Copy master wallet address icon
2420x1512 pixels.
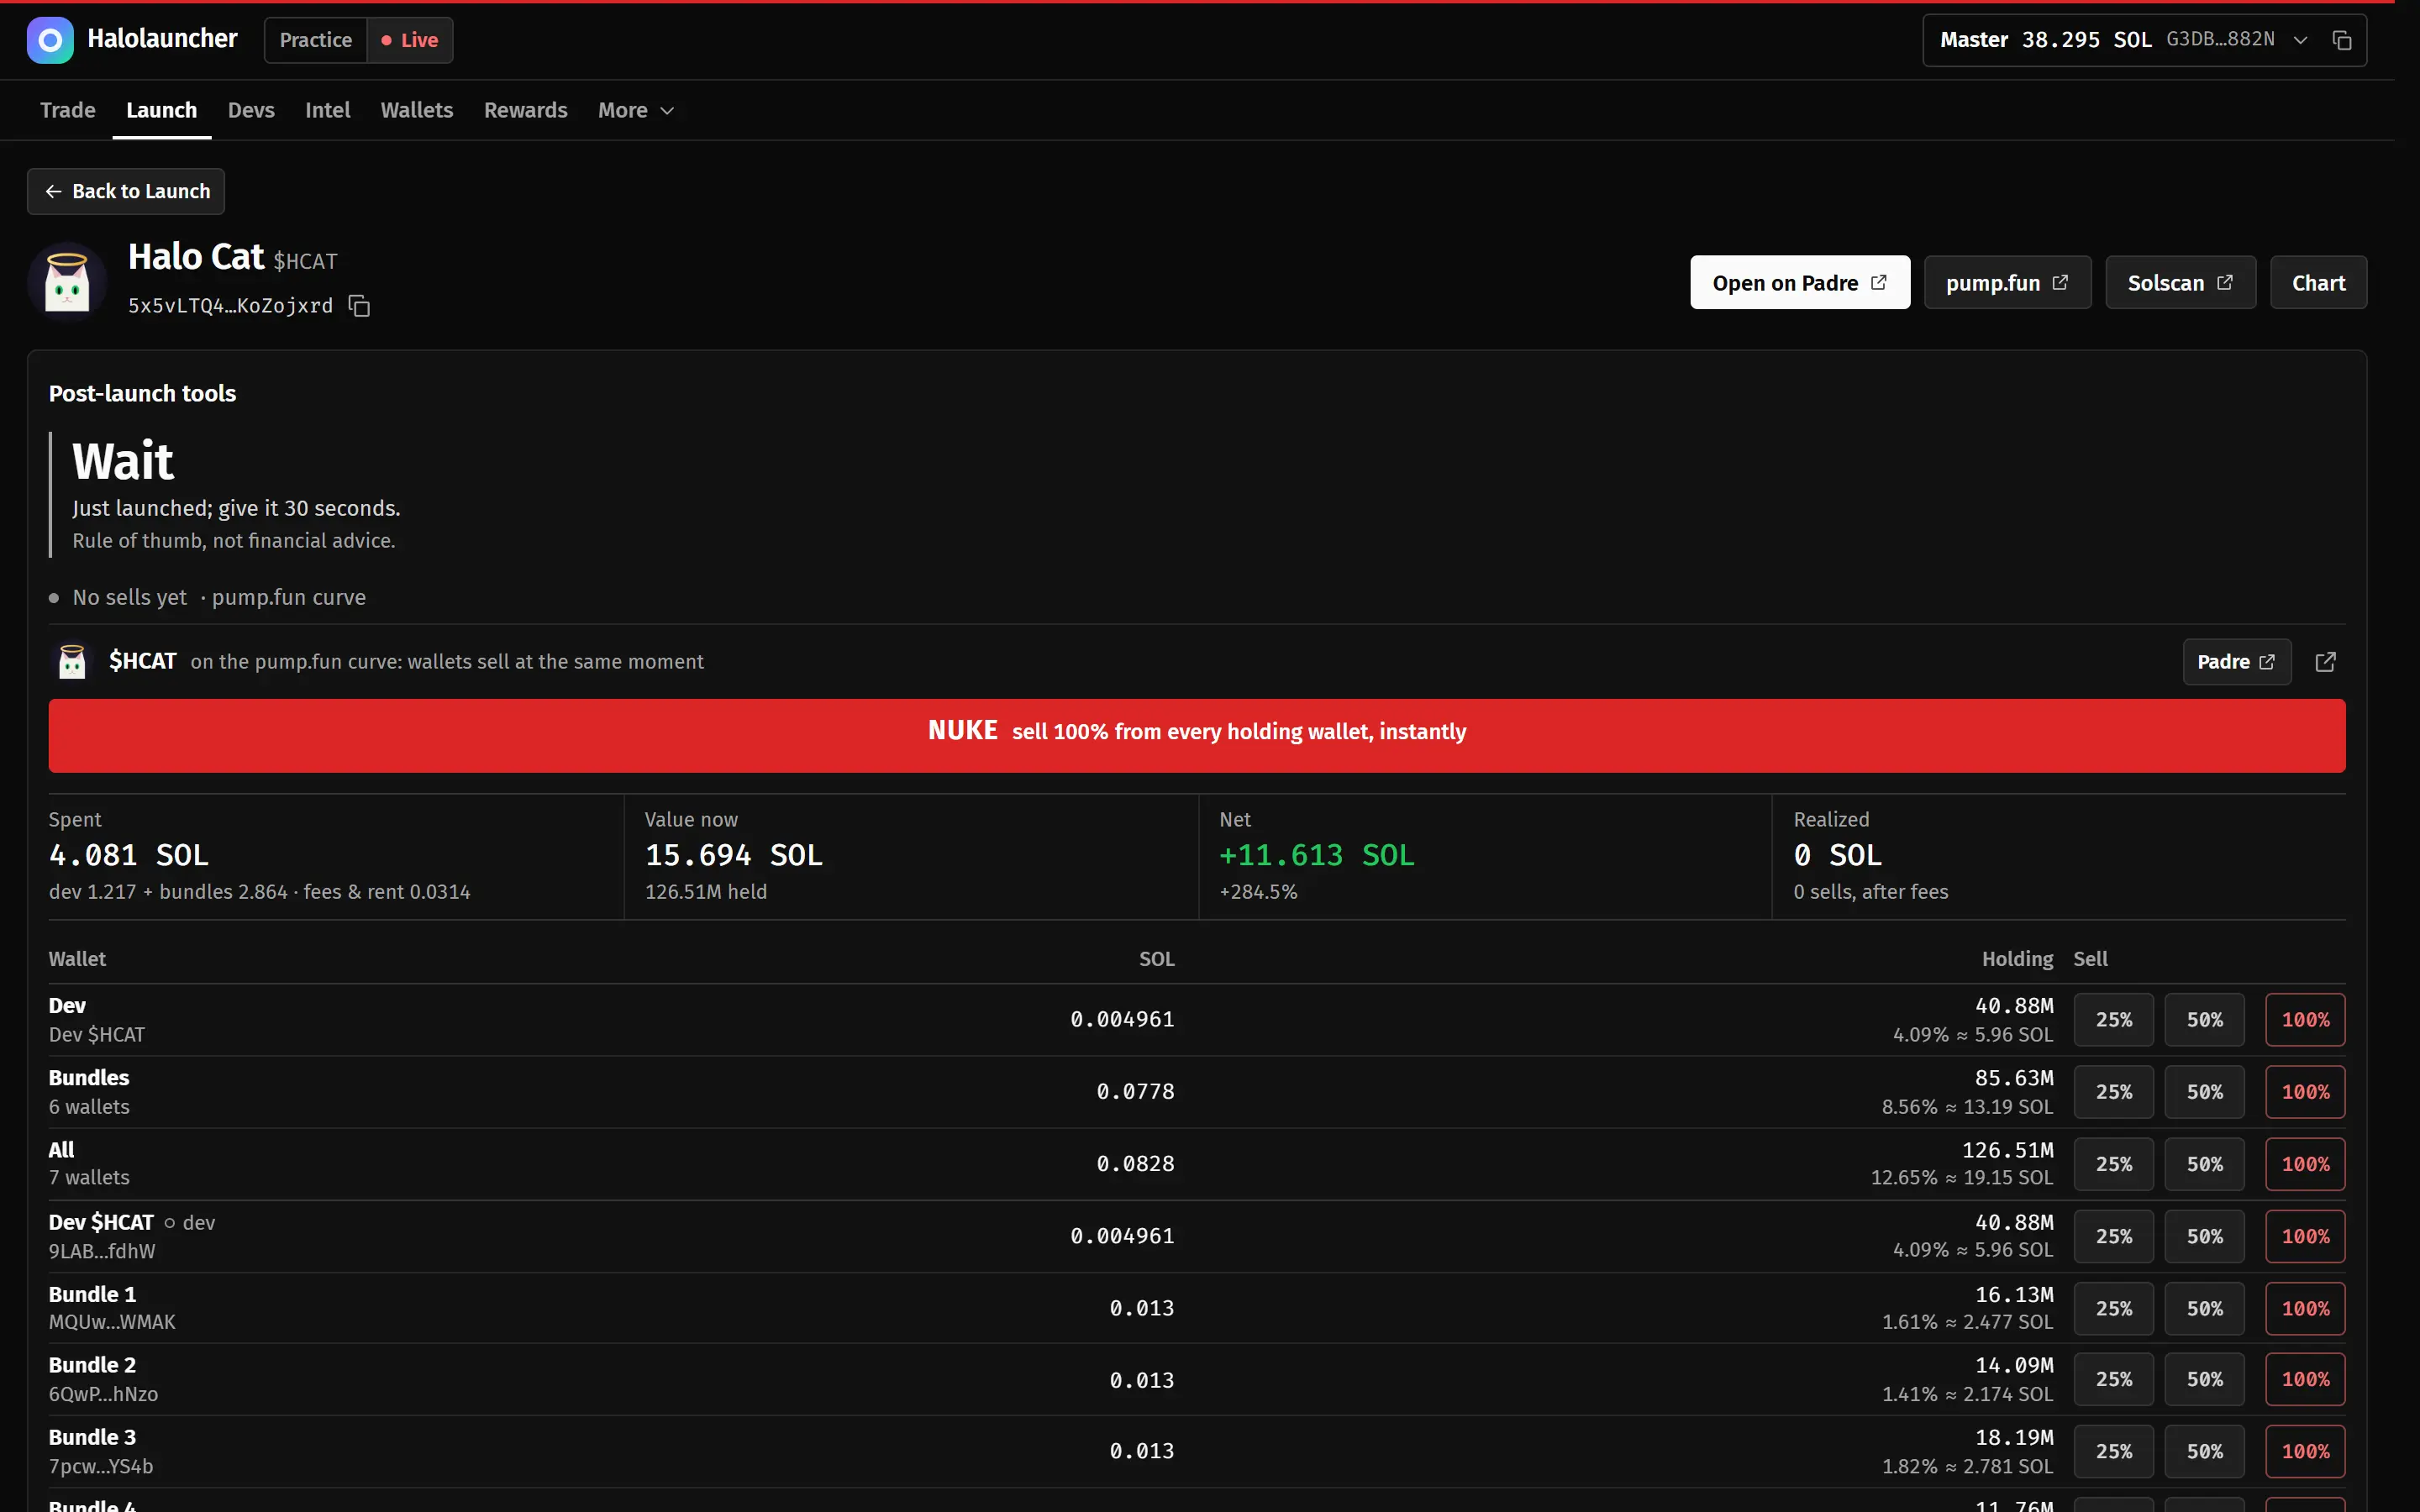point(2341,40)
